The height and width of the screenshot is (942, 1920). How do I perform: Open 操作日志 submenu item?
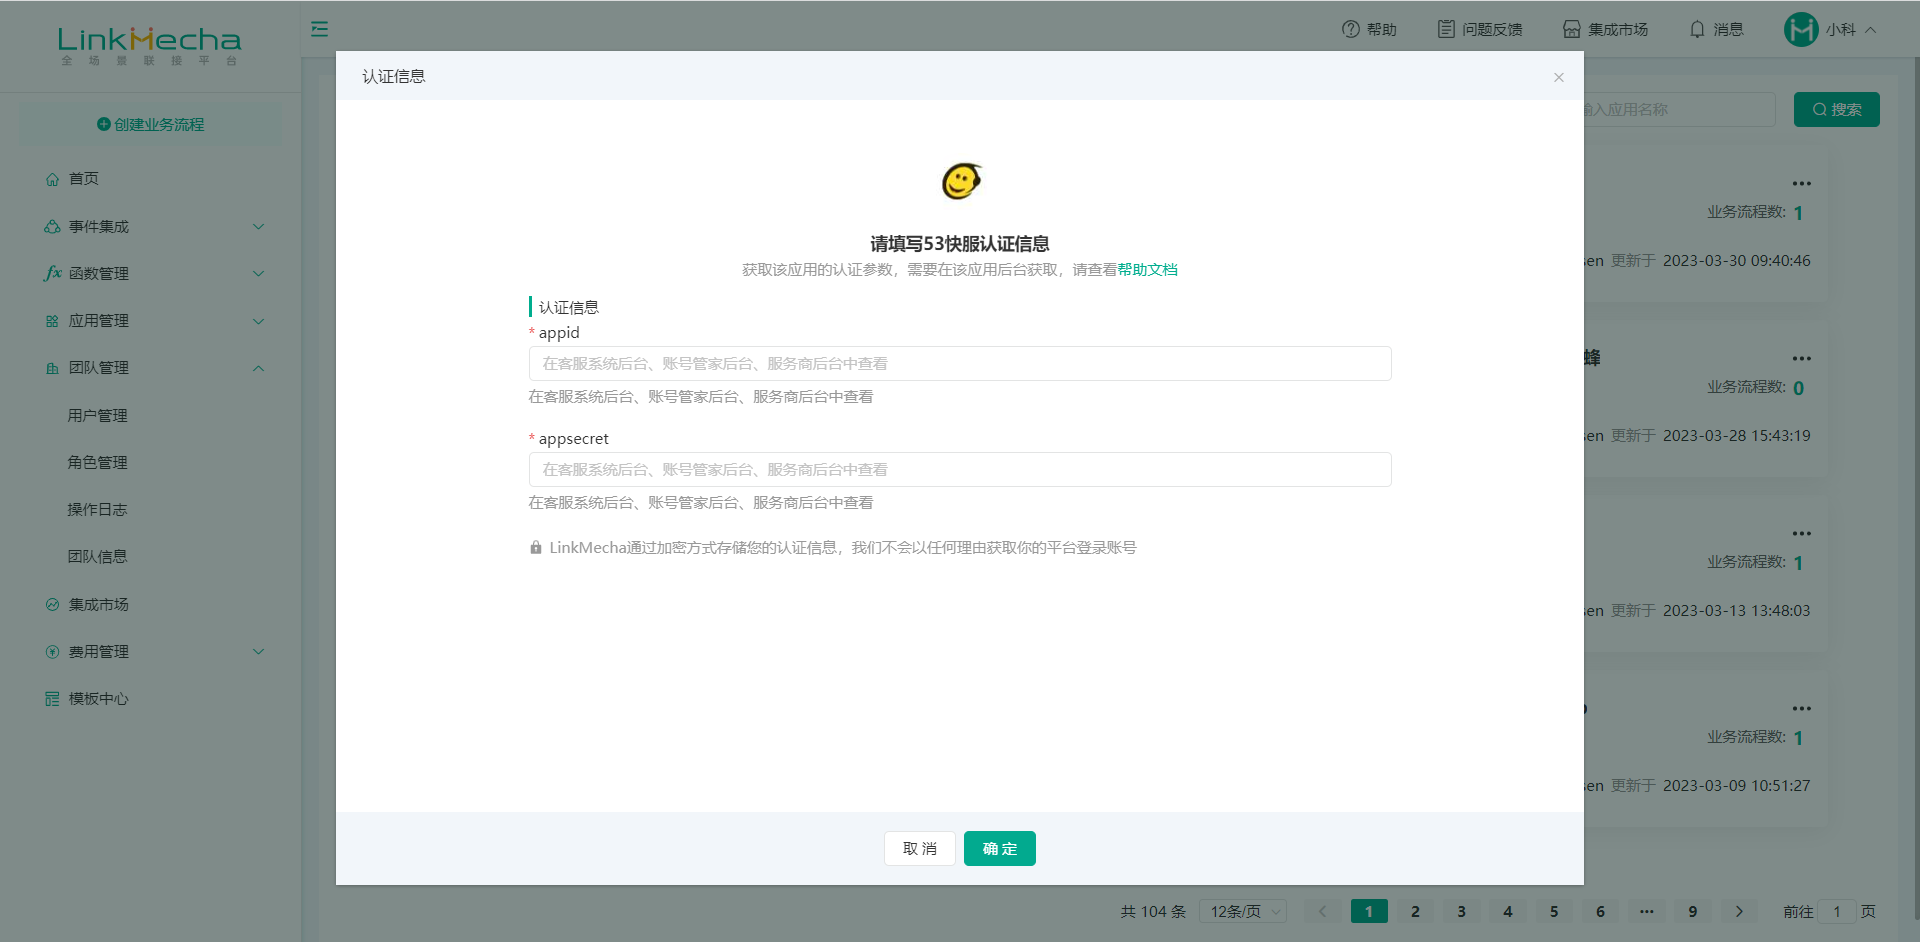click(98, 510)
